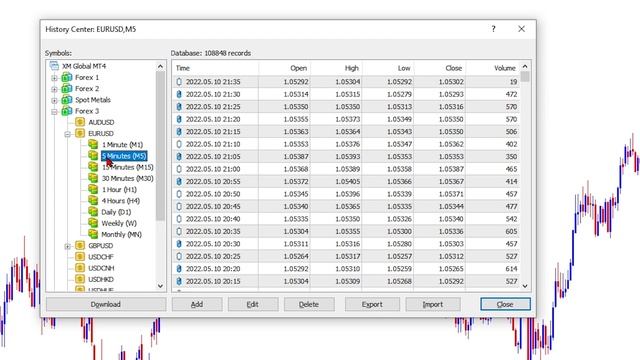Select the 15 Minutes (M15) timeframe

click(127, 167)
